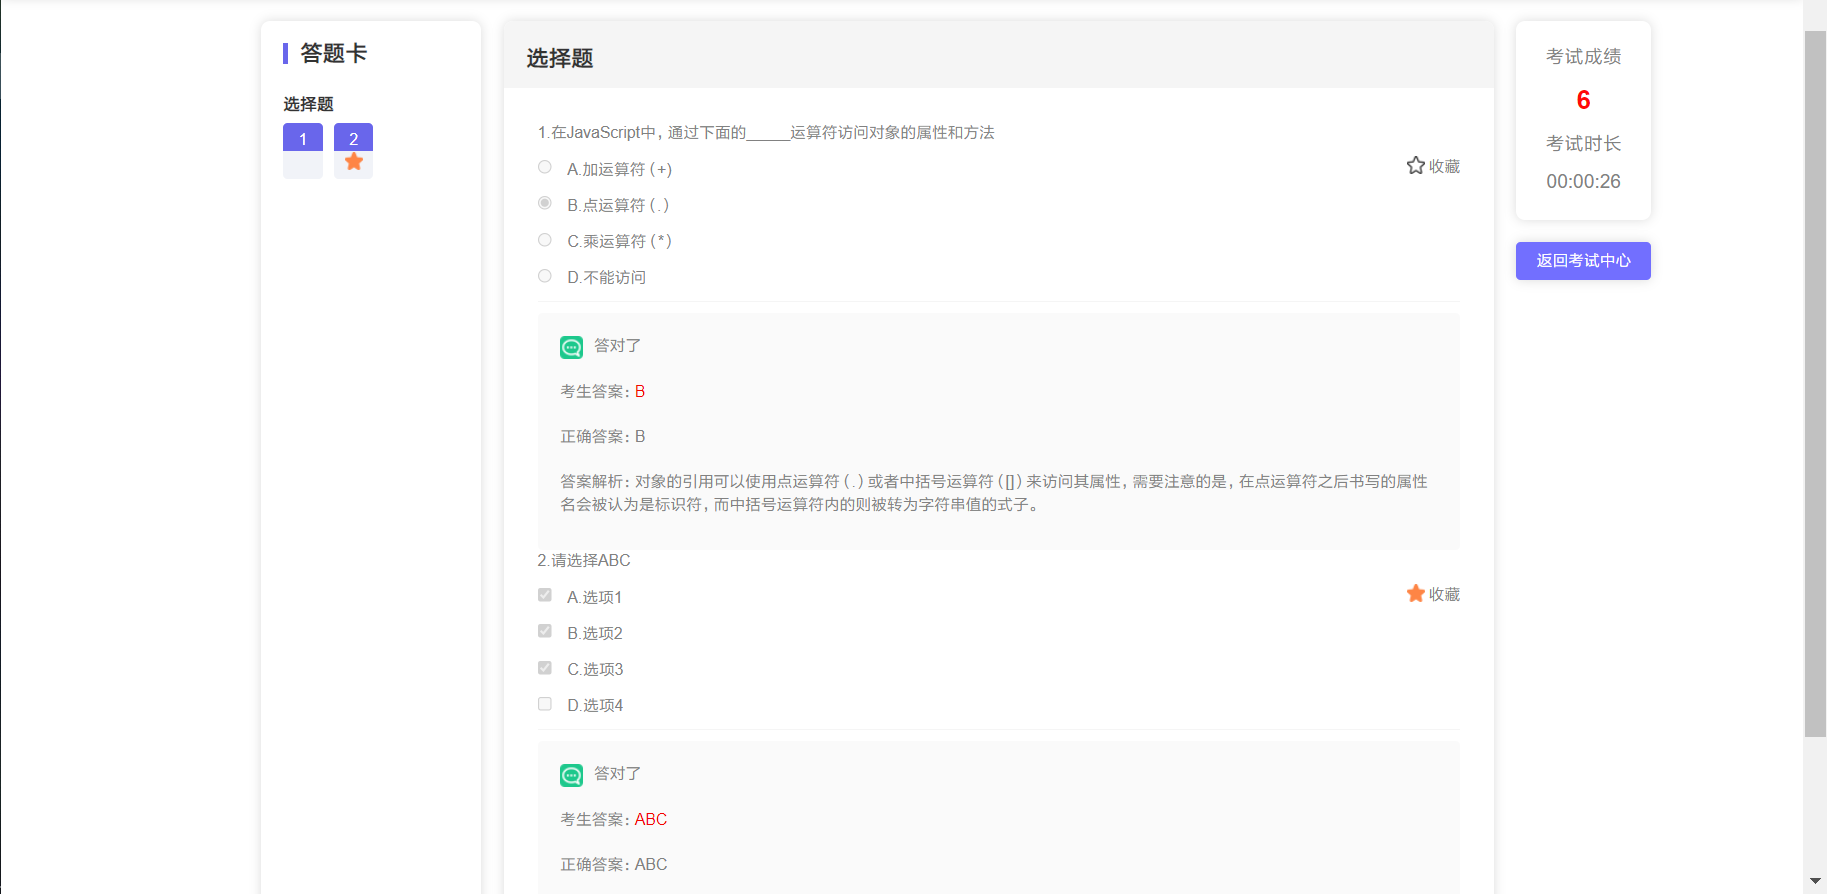Click the page vertical scrollbar thumb
The image size is (1827, 894).
coord(1815,384)
